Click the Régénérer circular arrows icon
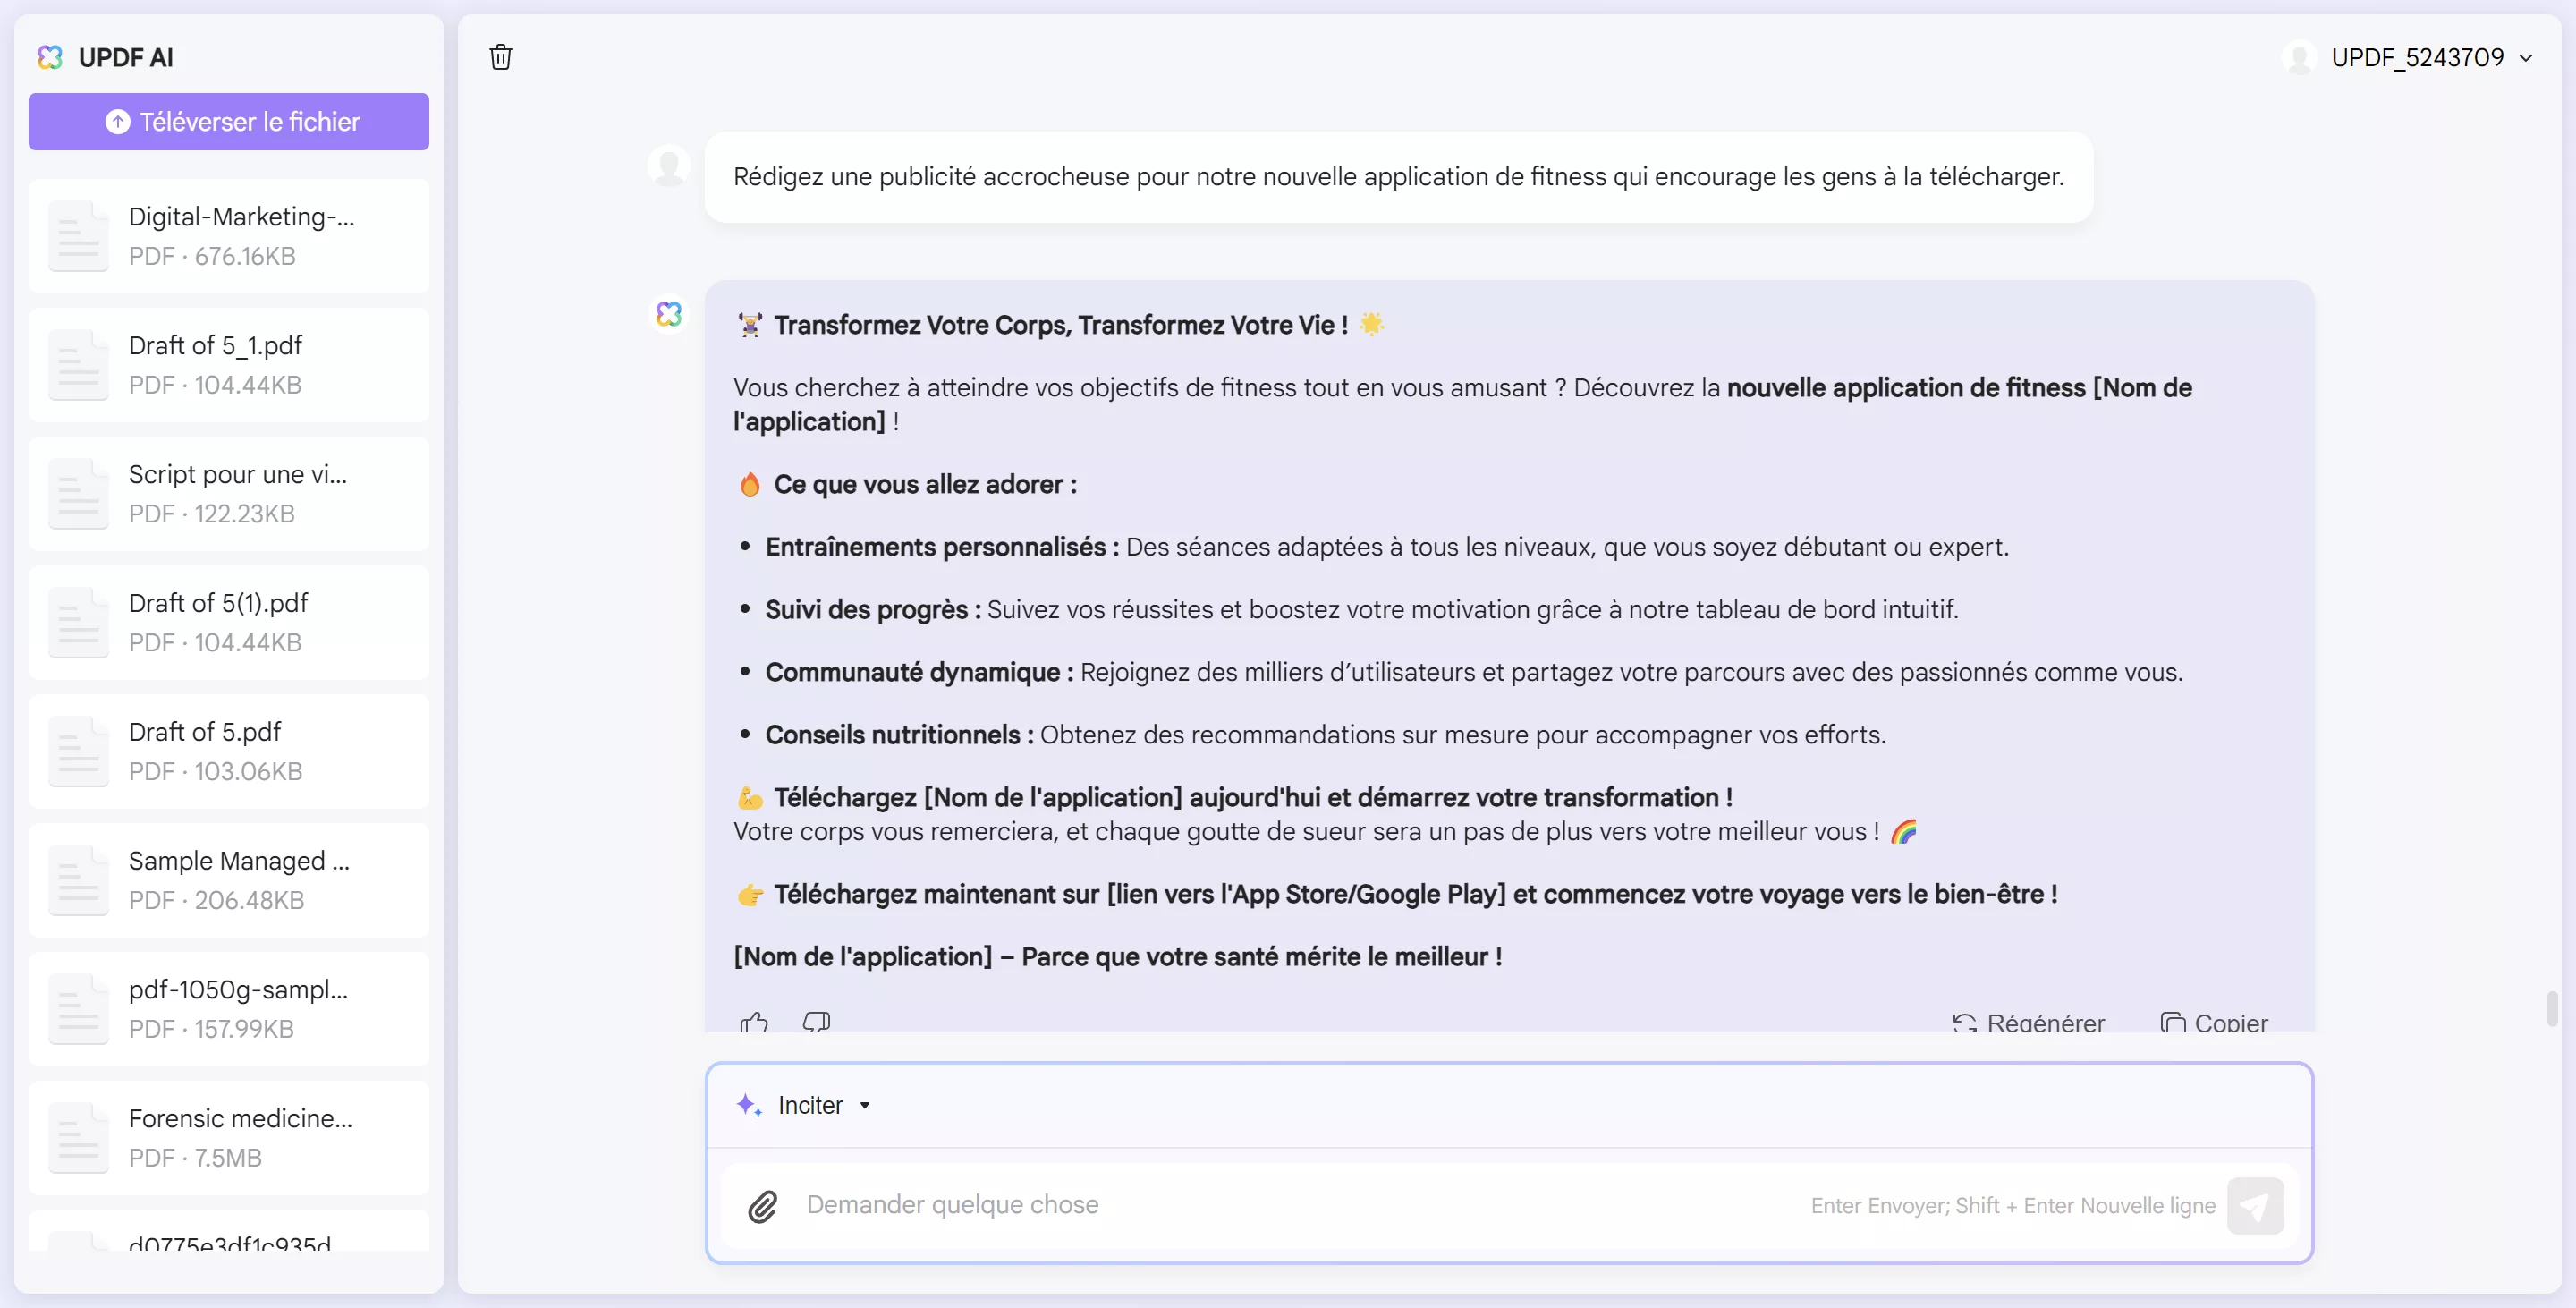Viewport: 2576px width, 1308px height. coord(1965,1023)
